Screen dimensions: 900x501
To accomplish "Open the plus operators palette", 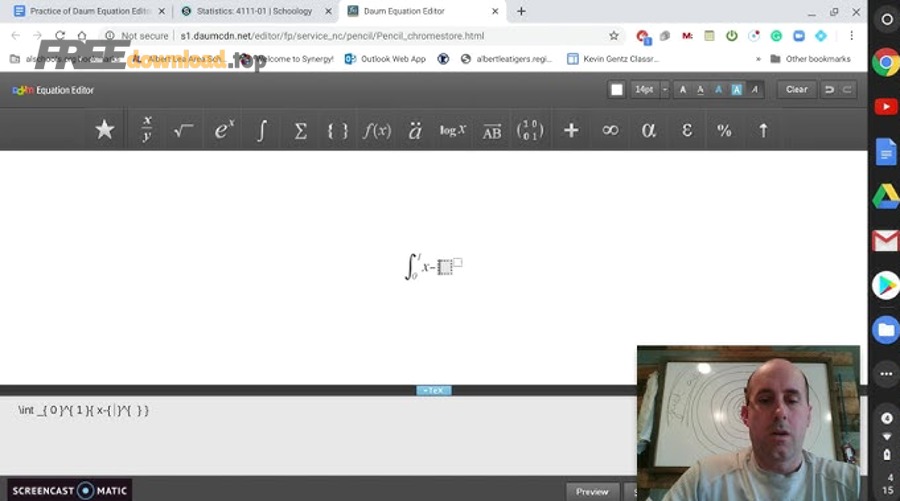I will coord(571,130).
